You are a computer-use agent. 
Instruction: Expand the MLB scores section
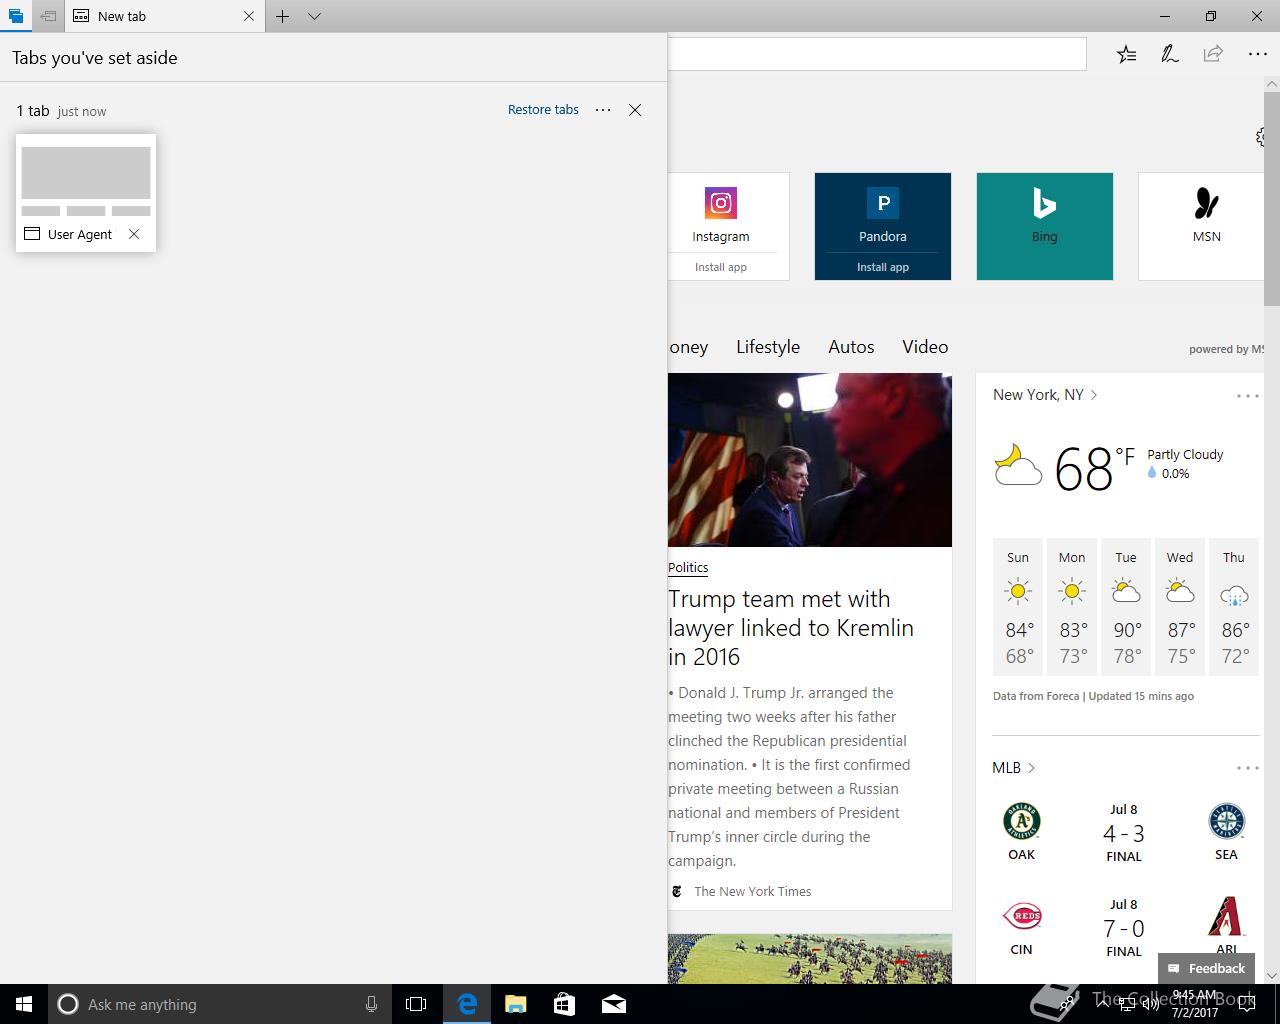pyautogui.click(x=1014, y=768)
